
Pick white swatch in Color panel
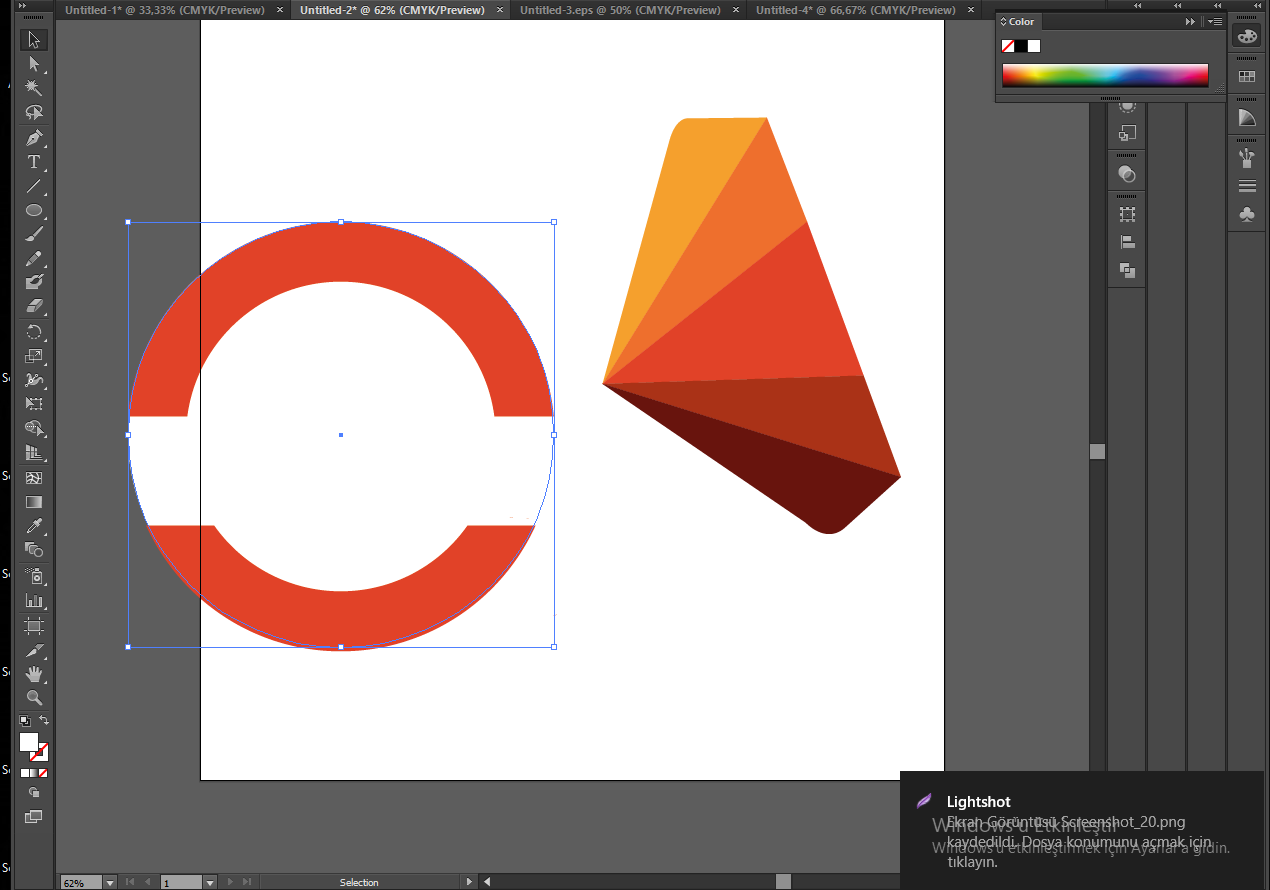tap(1034, 46)
